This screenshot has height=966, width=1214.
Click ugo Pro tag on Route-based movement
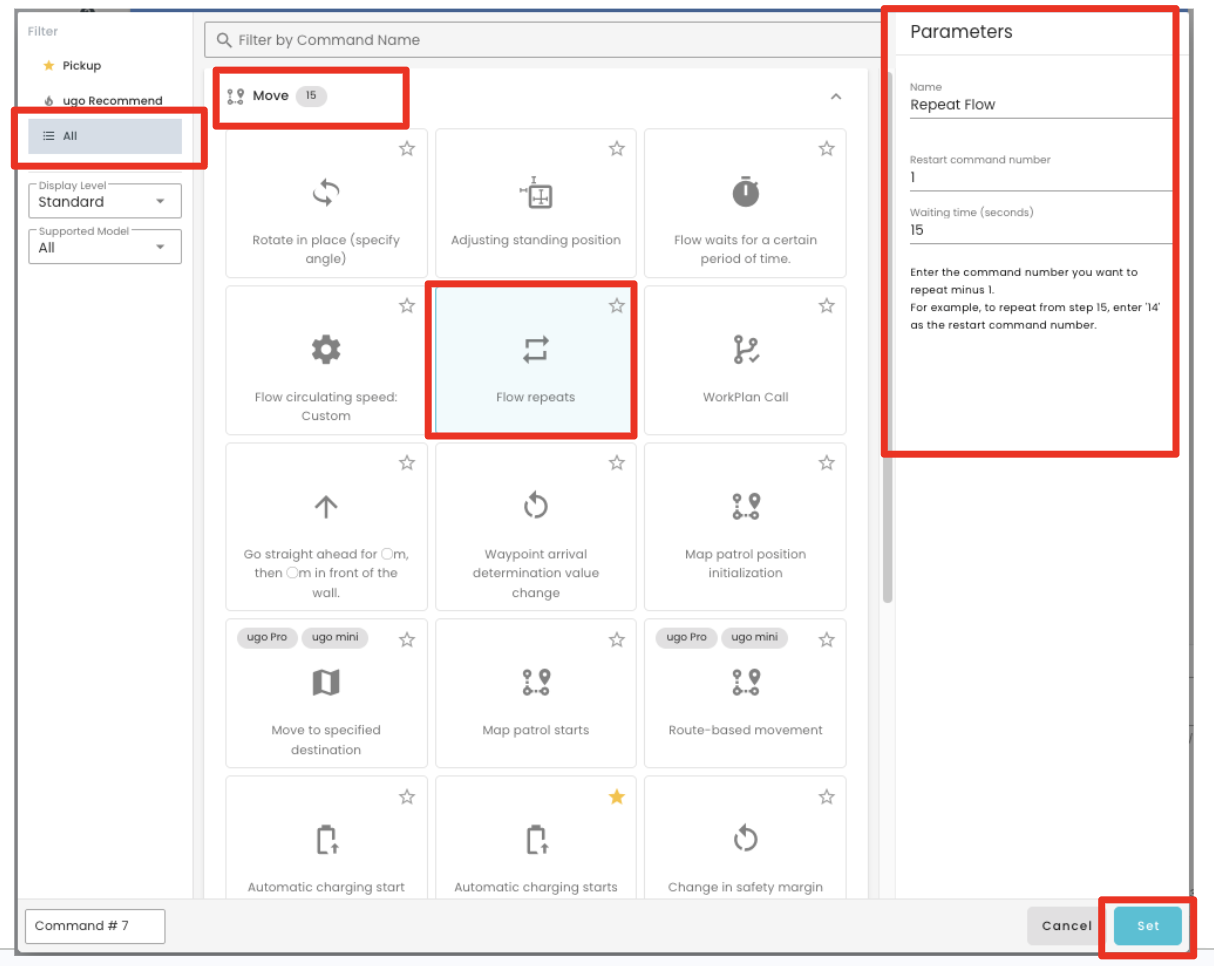pyautogui.click(x=686, y=637)
